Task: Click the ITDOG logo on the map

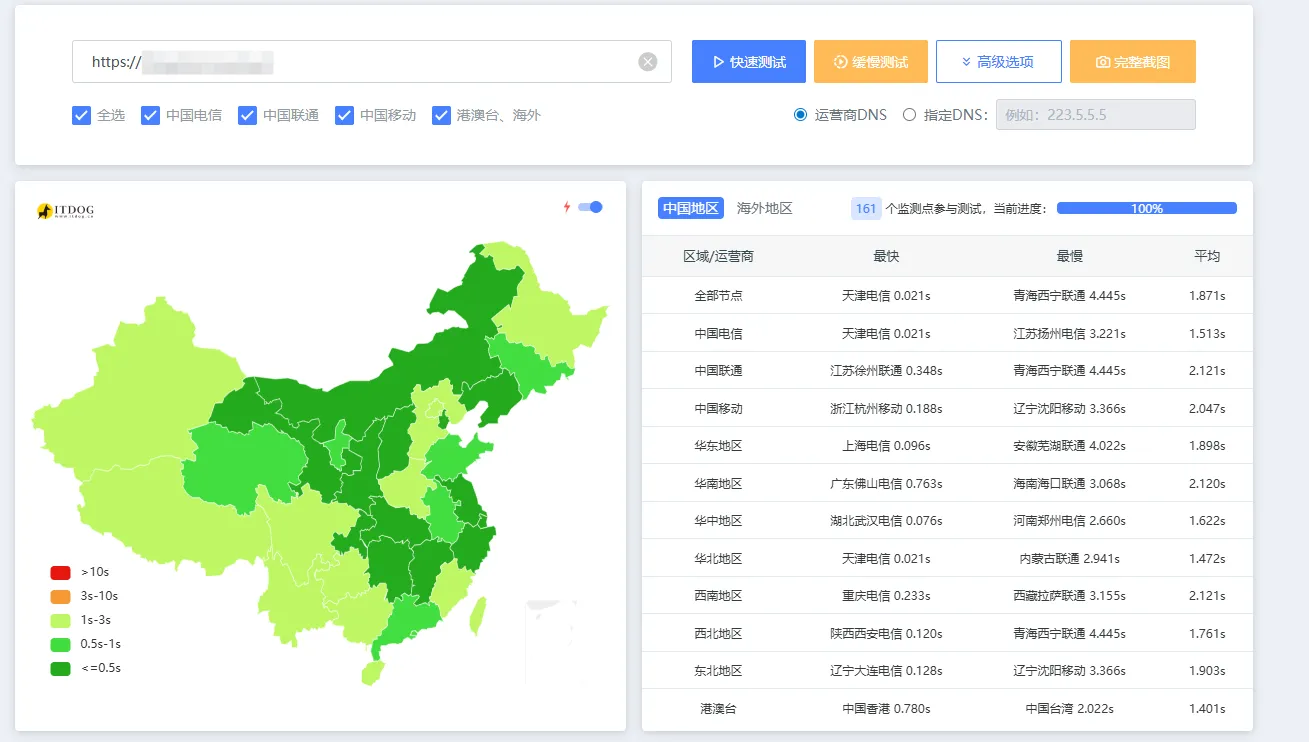Action: point(65,211)
